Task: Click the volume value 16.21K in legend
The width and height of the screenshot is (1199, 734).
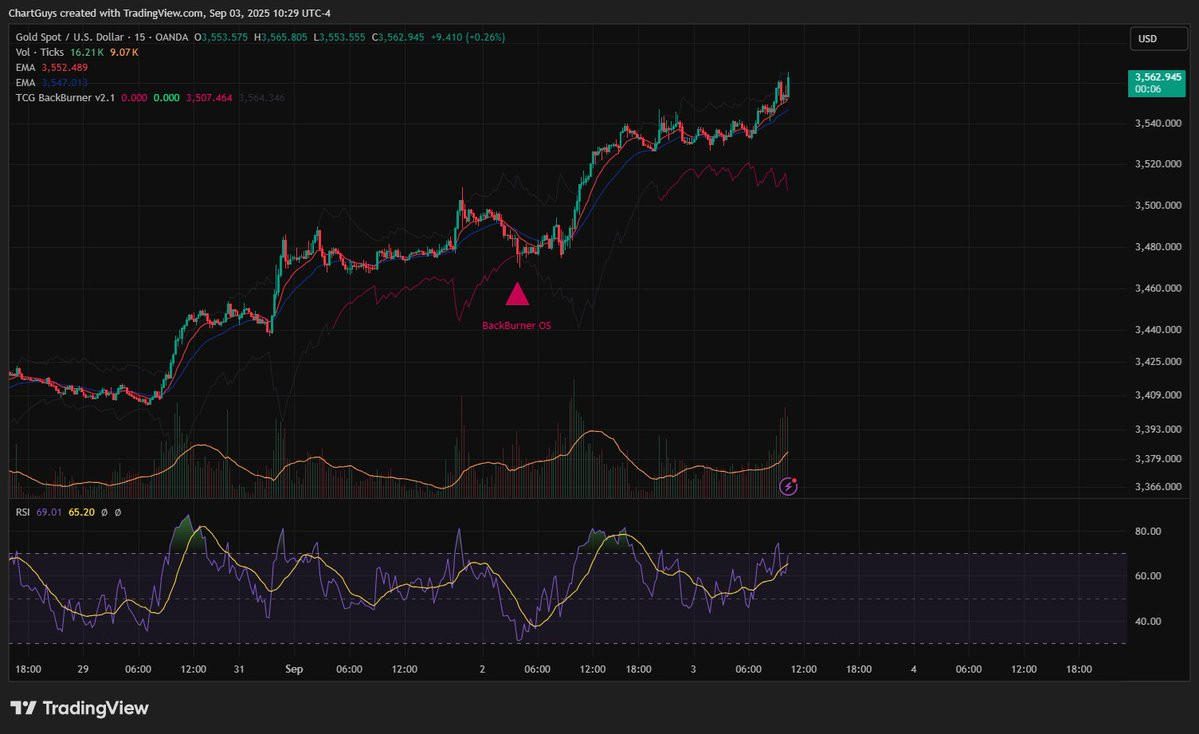Action: coord(86,52)
